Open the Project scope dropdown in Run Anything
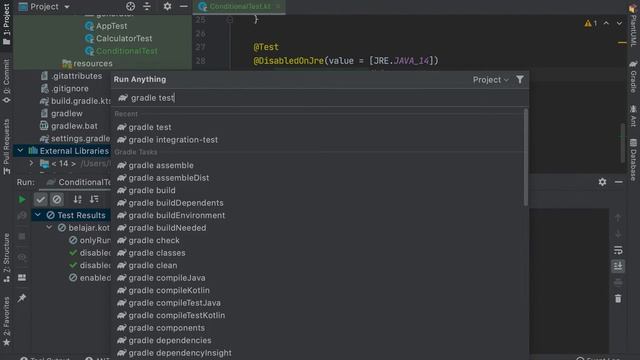Screen dimensions: 640x360 491,80
